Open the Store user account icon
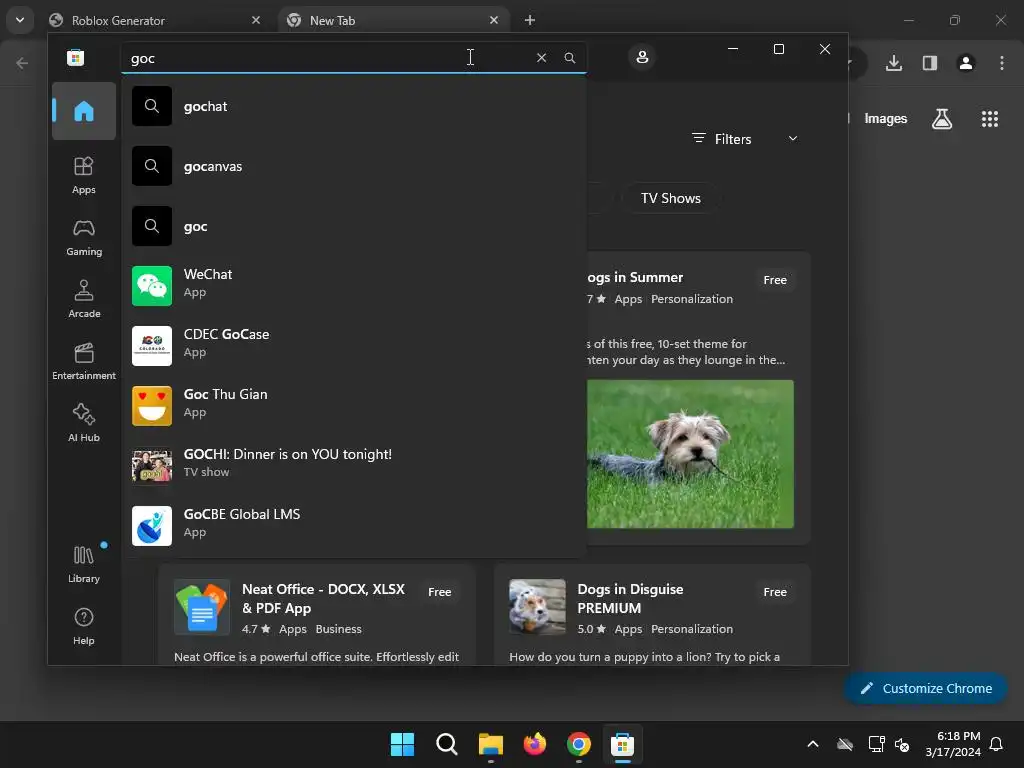 click(642, 57)
